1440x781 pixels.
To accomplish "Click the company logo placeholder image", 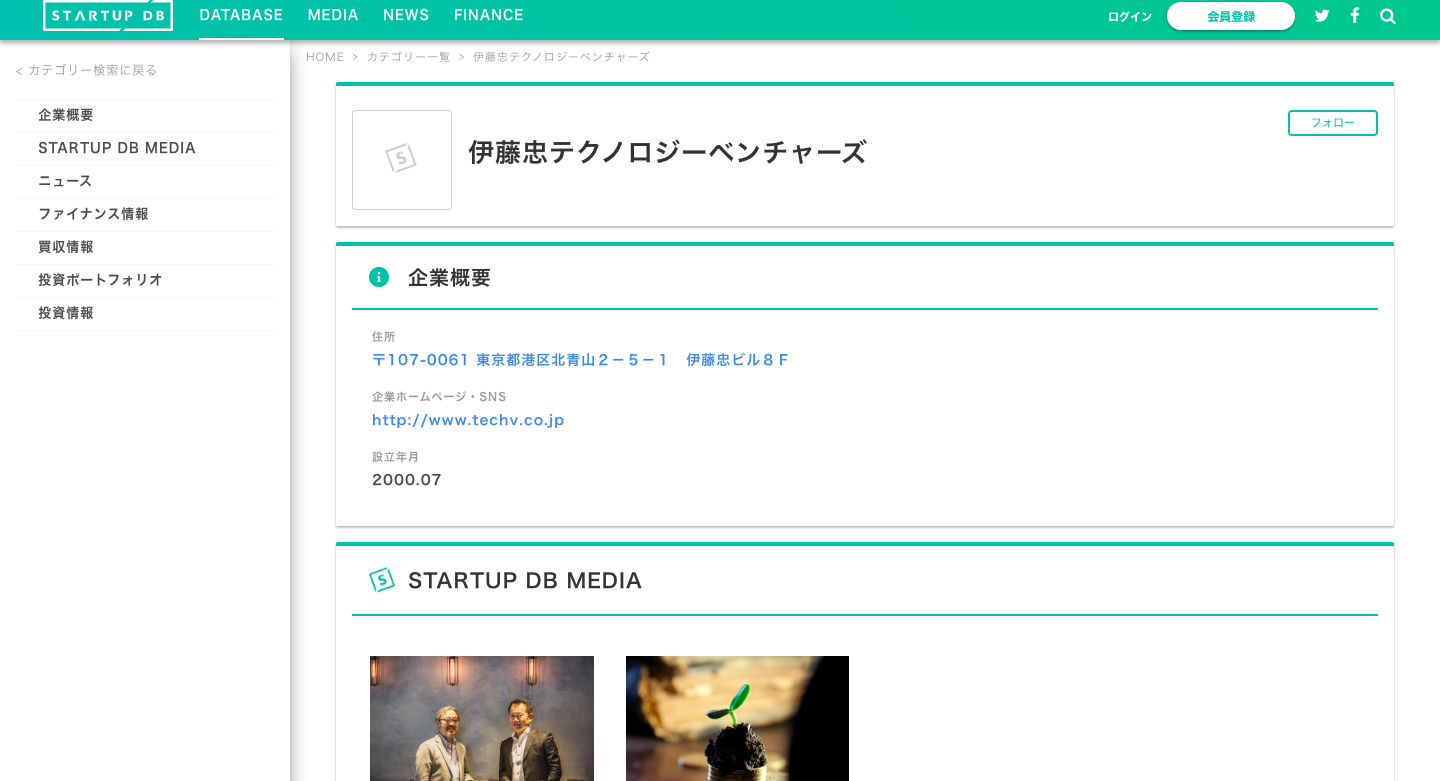I will pos(402,159).
